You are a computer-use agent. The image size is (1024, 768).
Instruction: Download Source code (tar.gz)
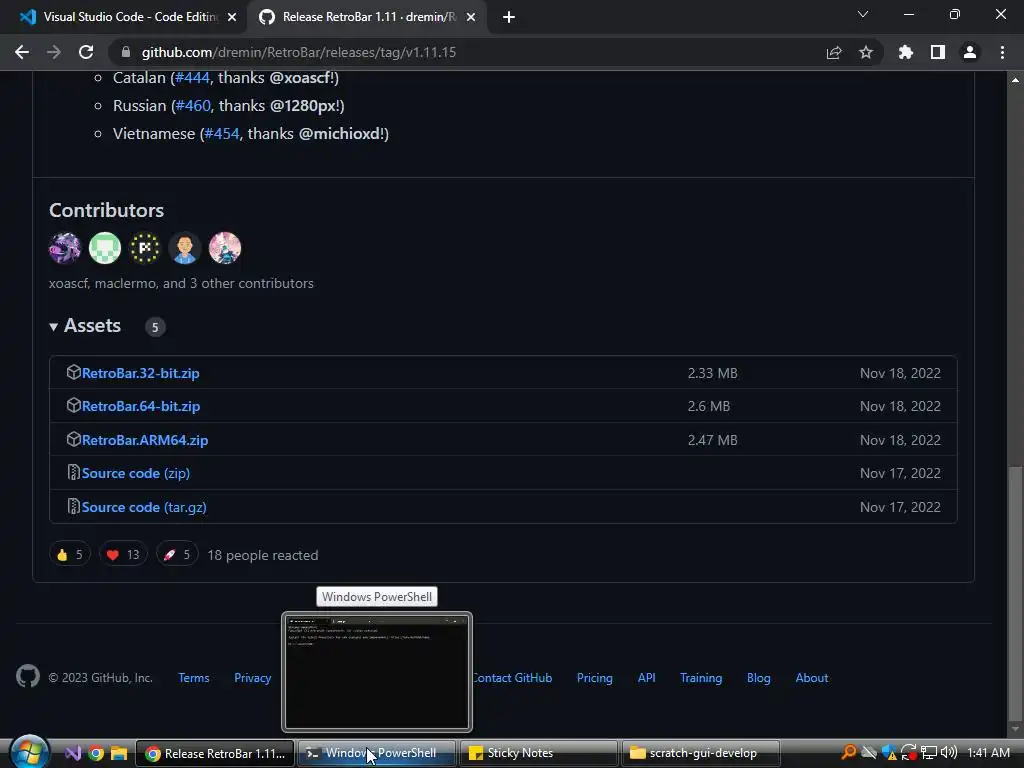[144, 507]
